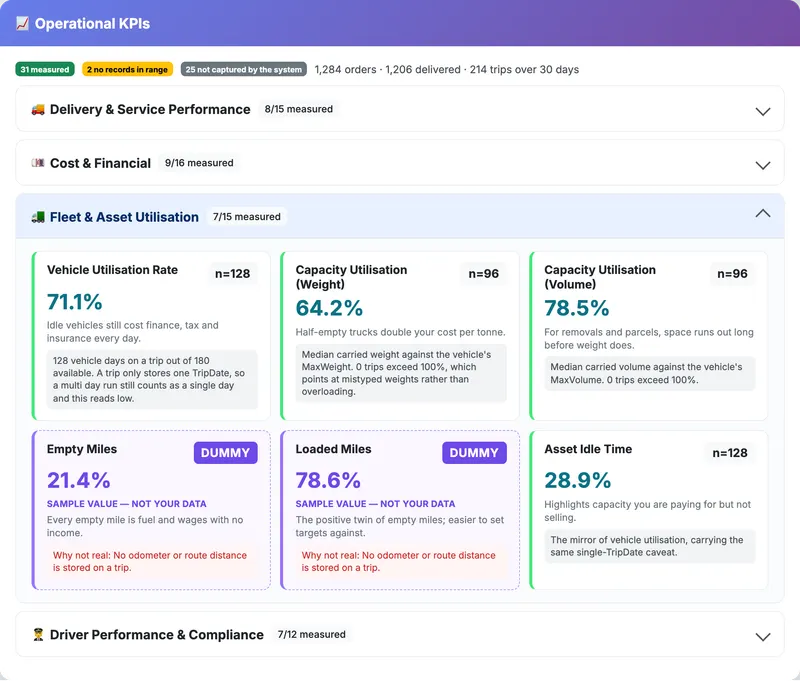Image resolution: width=800 pixels, height=681 pixels.
Task: Click the '7/12 measured' label
Action: (x=311, y=635)
